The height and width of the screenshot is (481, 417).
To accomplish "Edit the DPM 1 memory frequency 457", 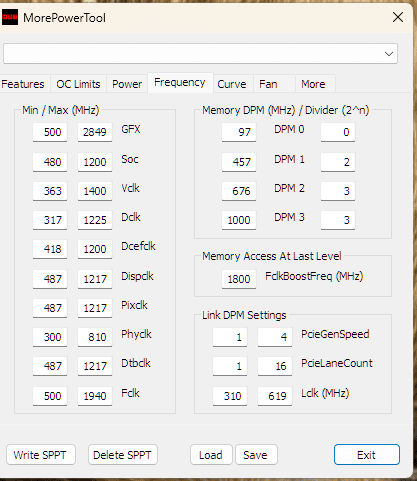I will coord(239,162).
